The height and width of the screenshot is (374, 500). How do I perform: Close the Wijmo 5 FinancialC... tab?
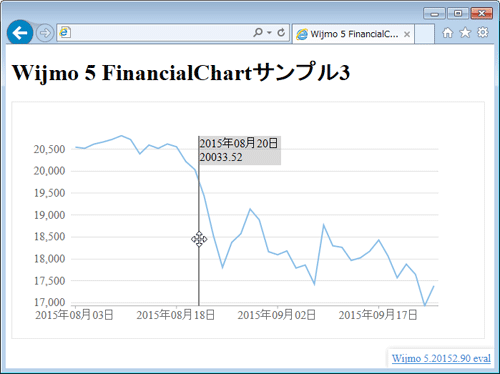tap(407, 34)
